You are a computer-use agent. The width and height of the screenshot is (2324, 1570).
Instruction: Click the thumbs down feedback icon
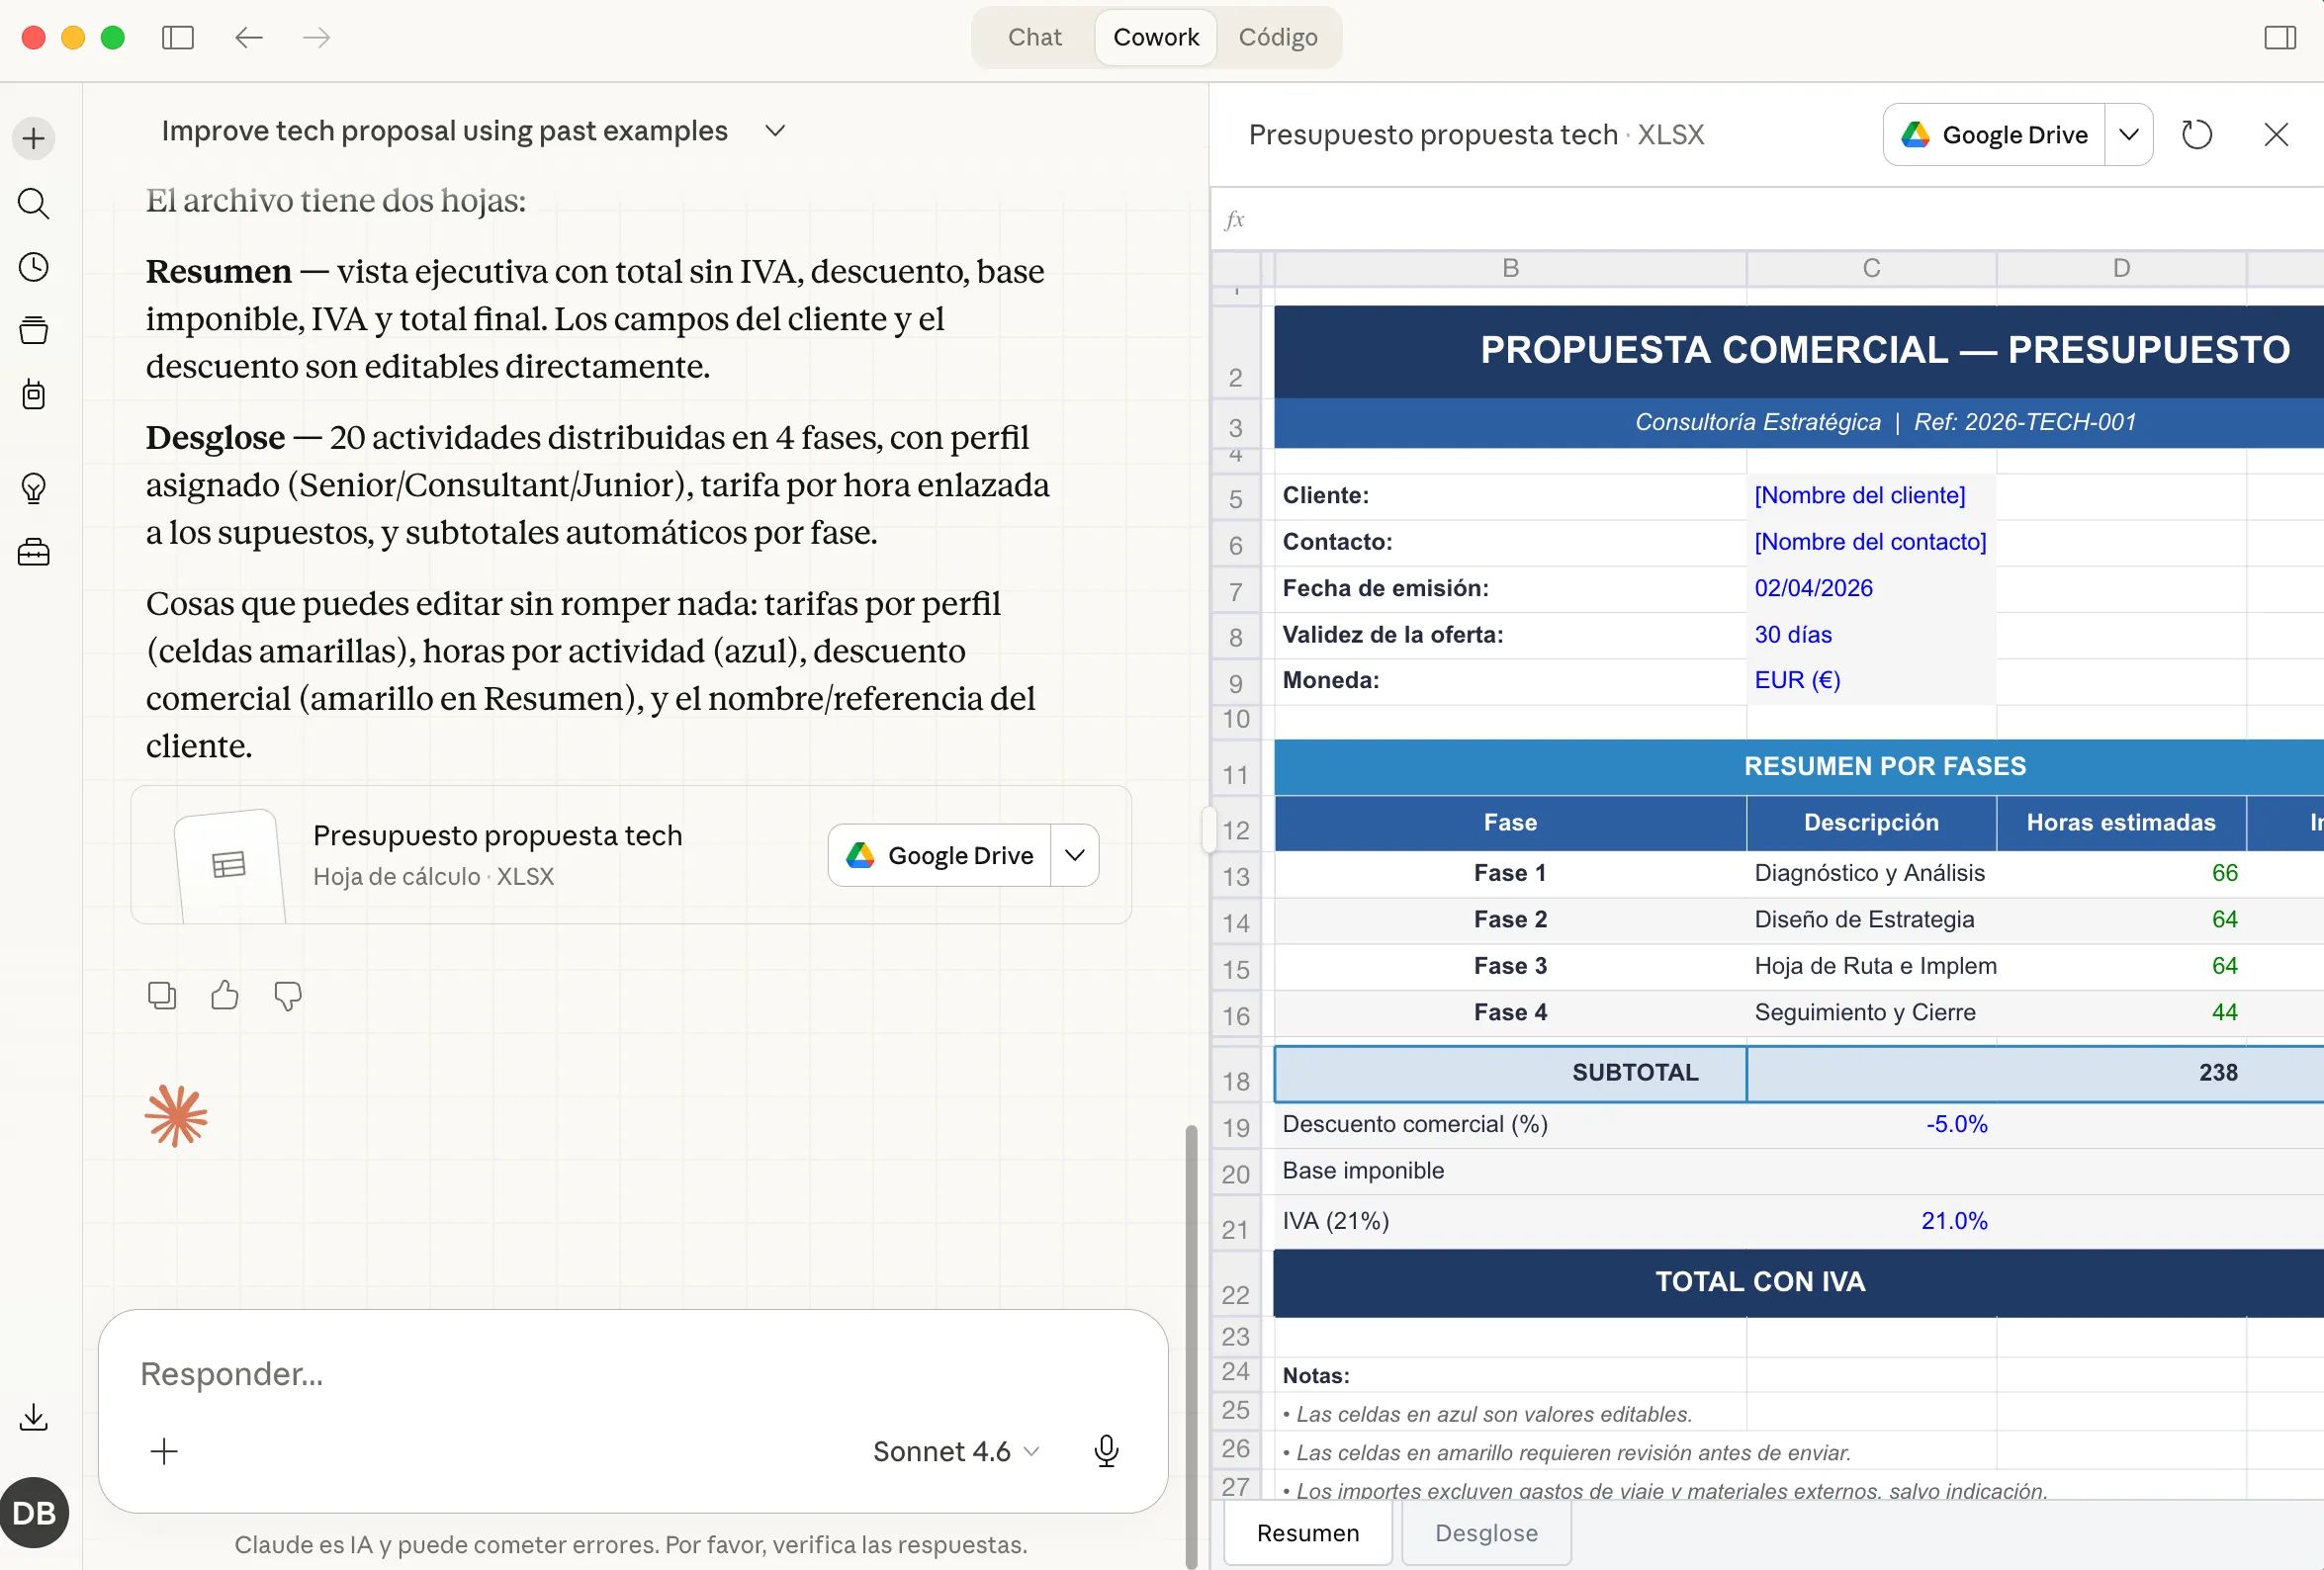click(288, 995)
